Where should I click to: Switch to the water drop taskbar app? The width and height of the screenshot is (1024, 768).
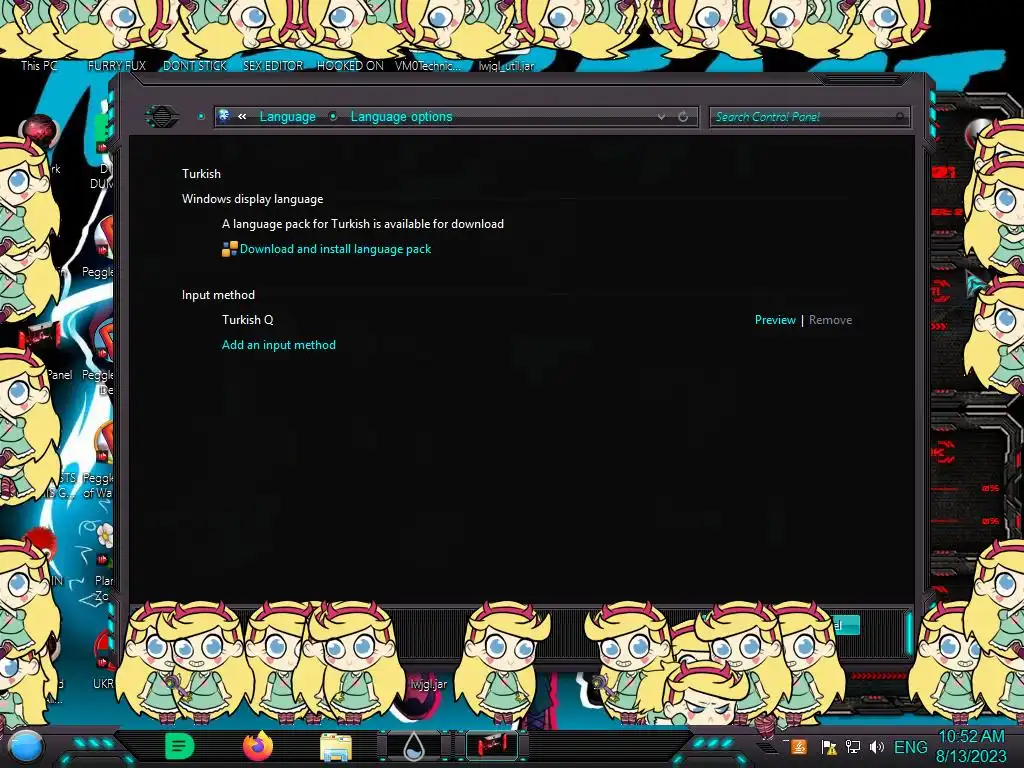click(x=414, y=746)
